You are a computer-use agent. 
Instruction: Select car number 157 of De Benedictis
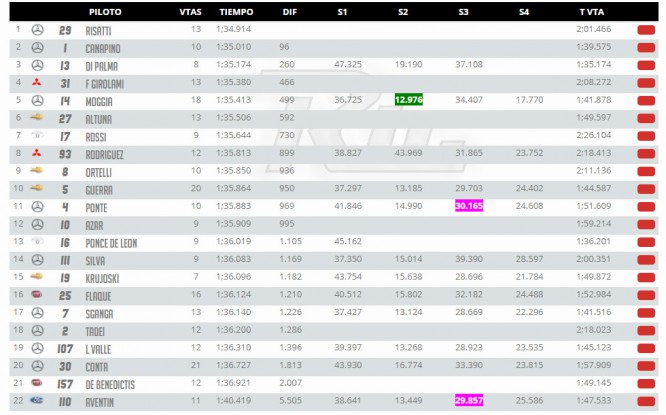(65, 384)
